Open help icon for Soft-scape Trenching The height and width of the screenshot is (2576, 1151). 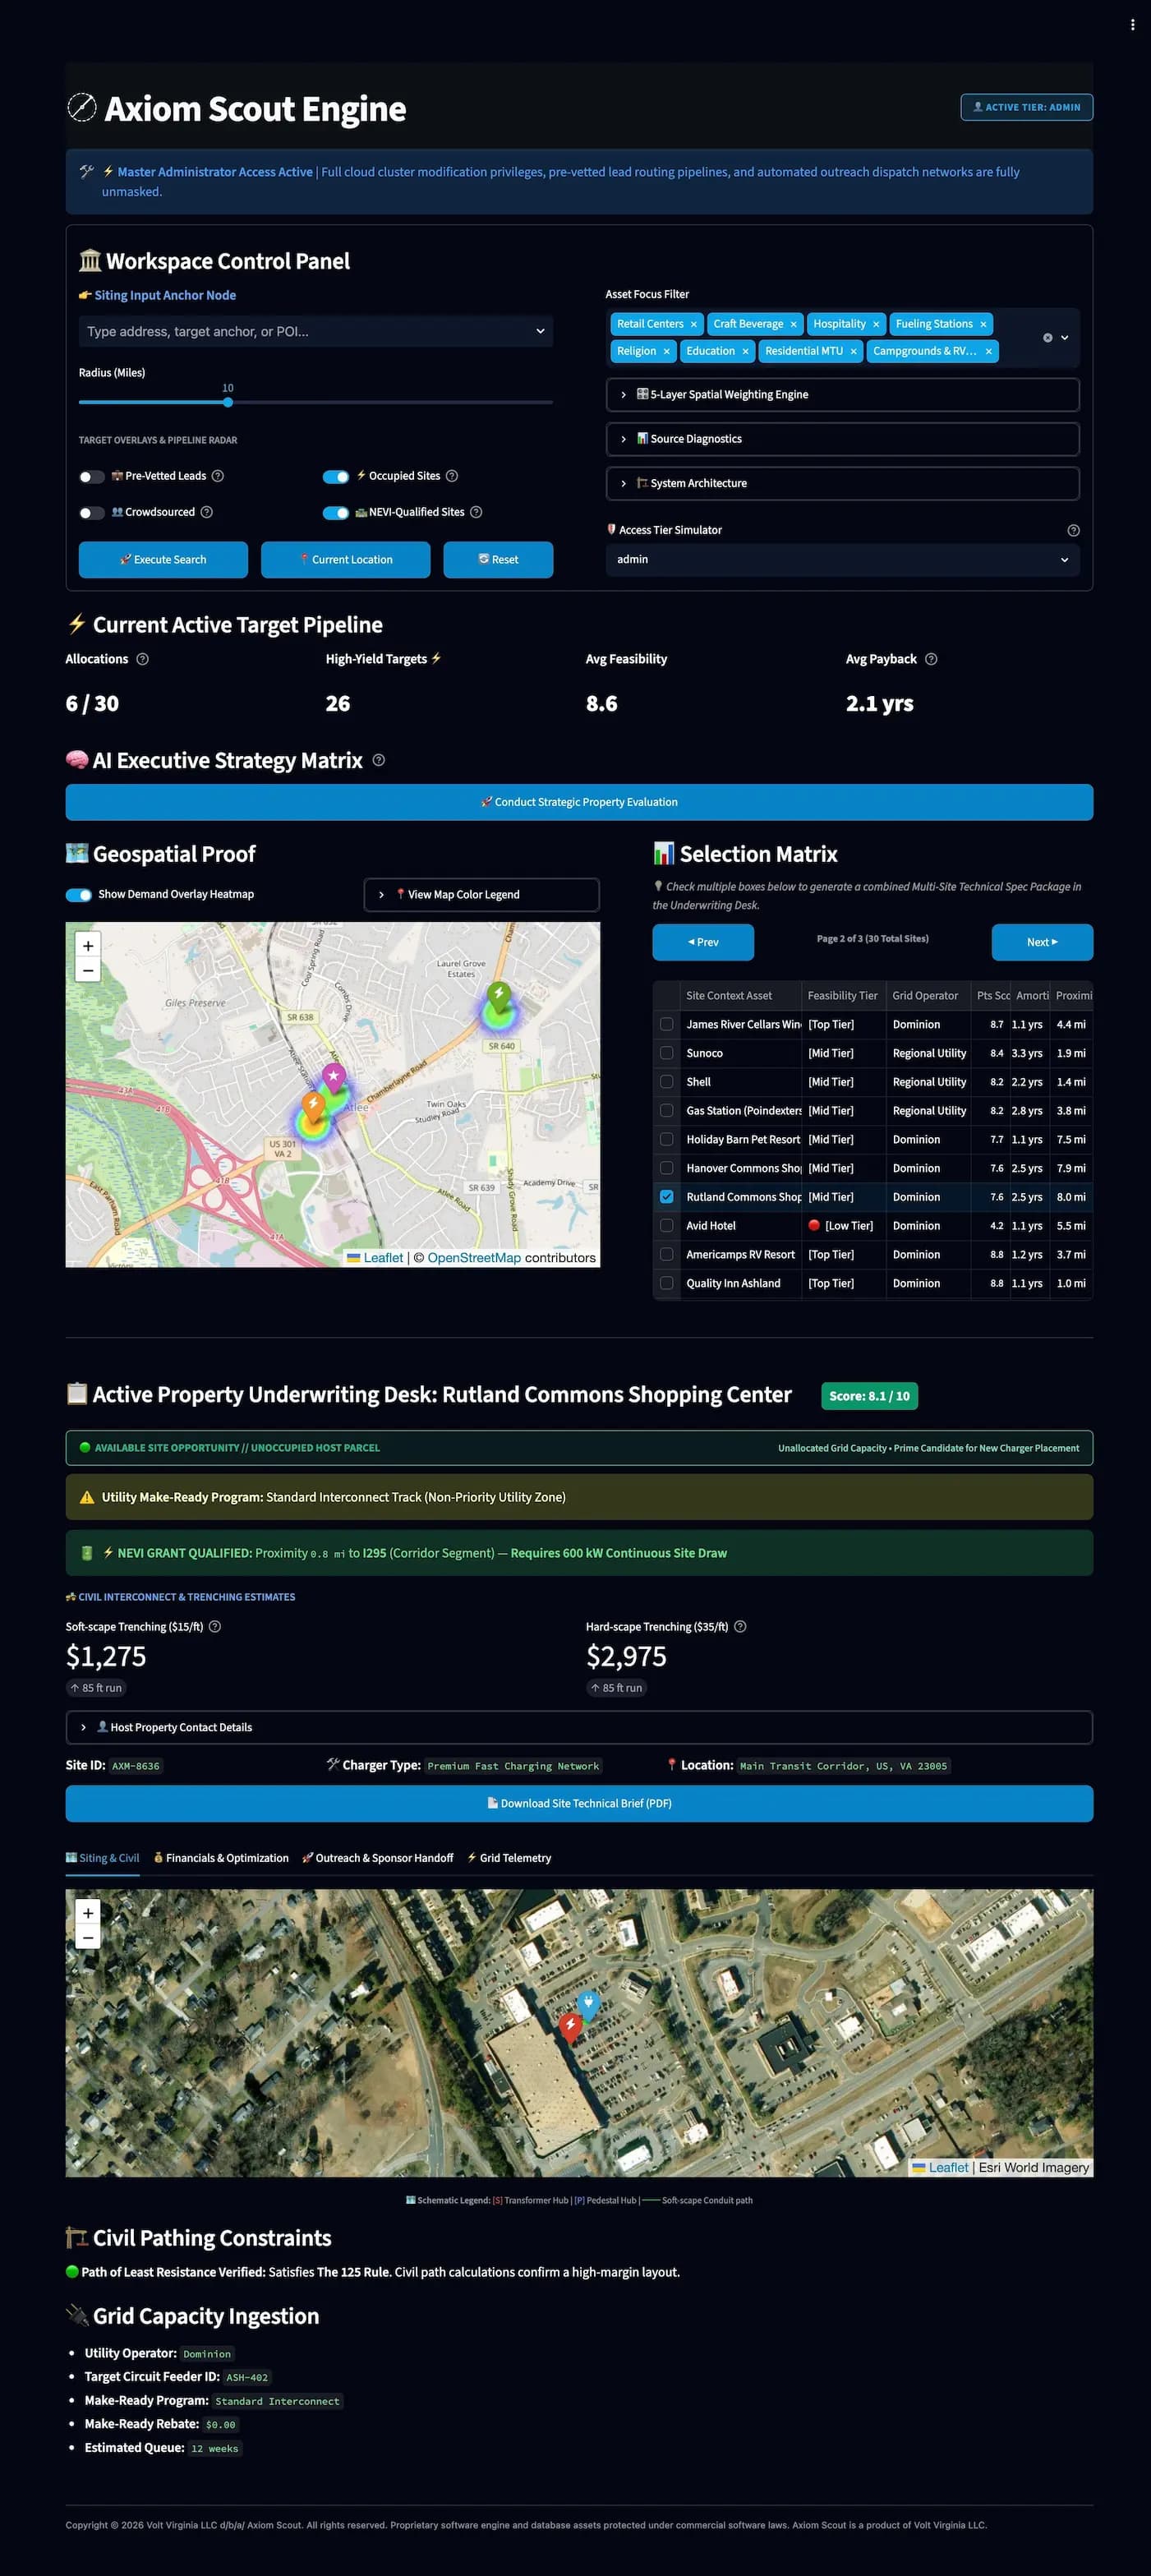click(x=215, y=1626)
